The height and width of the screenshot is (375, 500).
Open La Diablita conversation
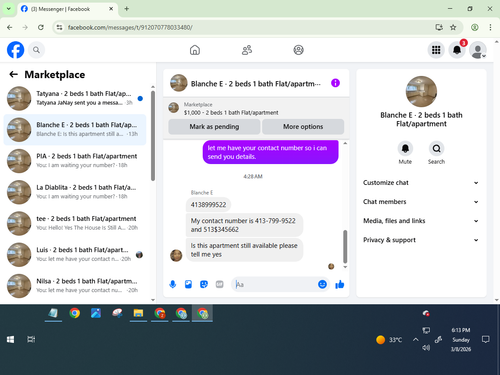pyautogui.click(x=75, y=192)
